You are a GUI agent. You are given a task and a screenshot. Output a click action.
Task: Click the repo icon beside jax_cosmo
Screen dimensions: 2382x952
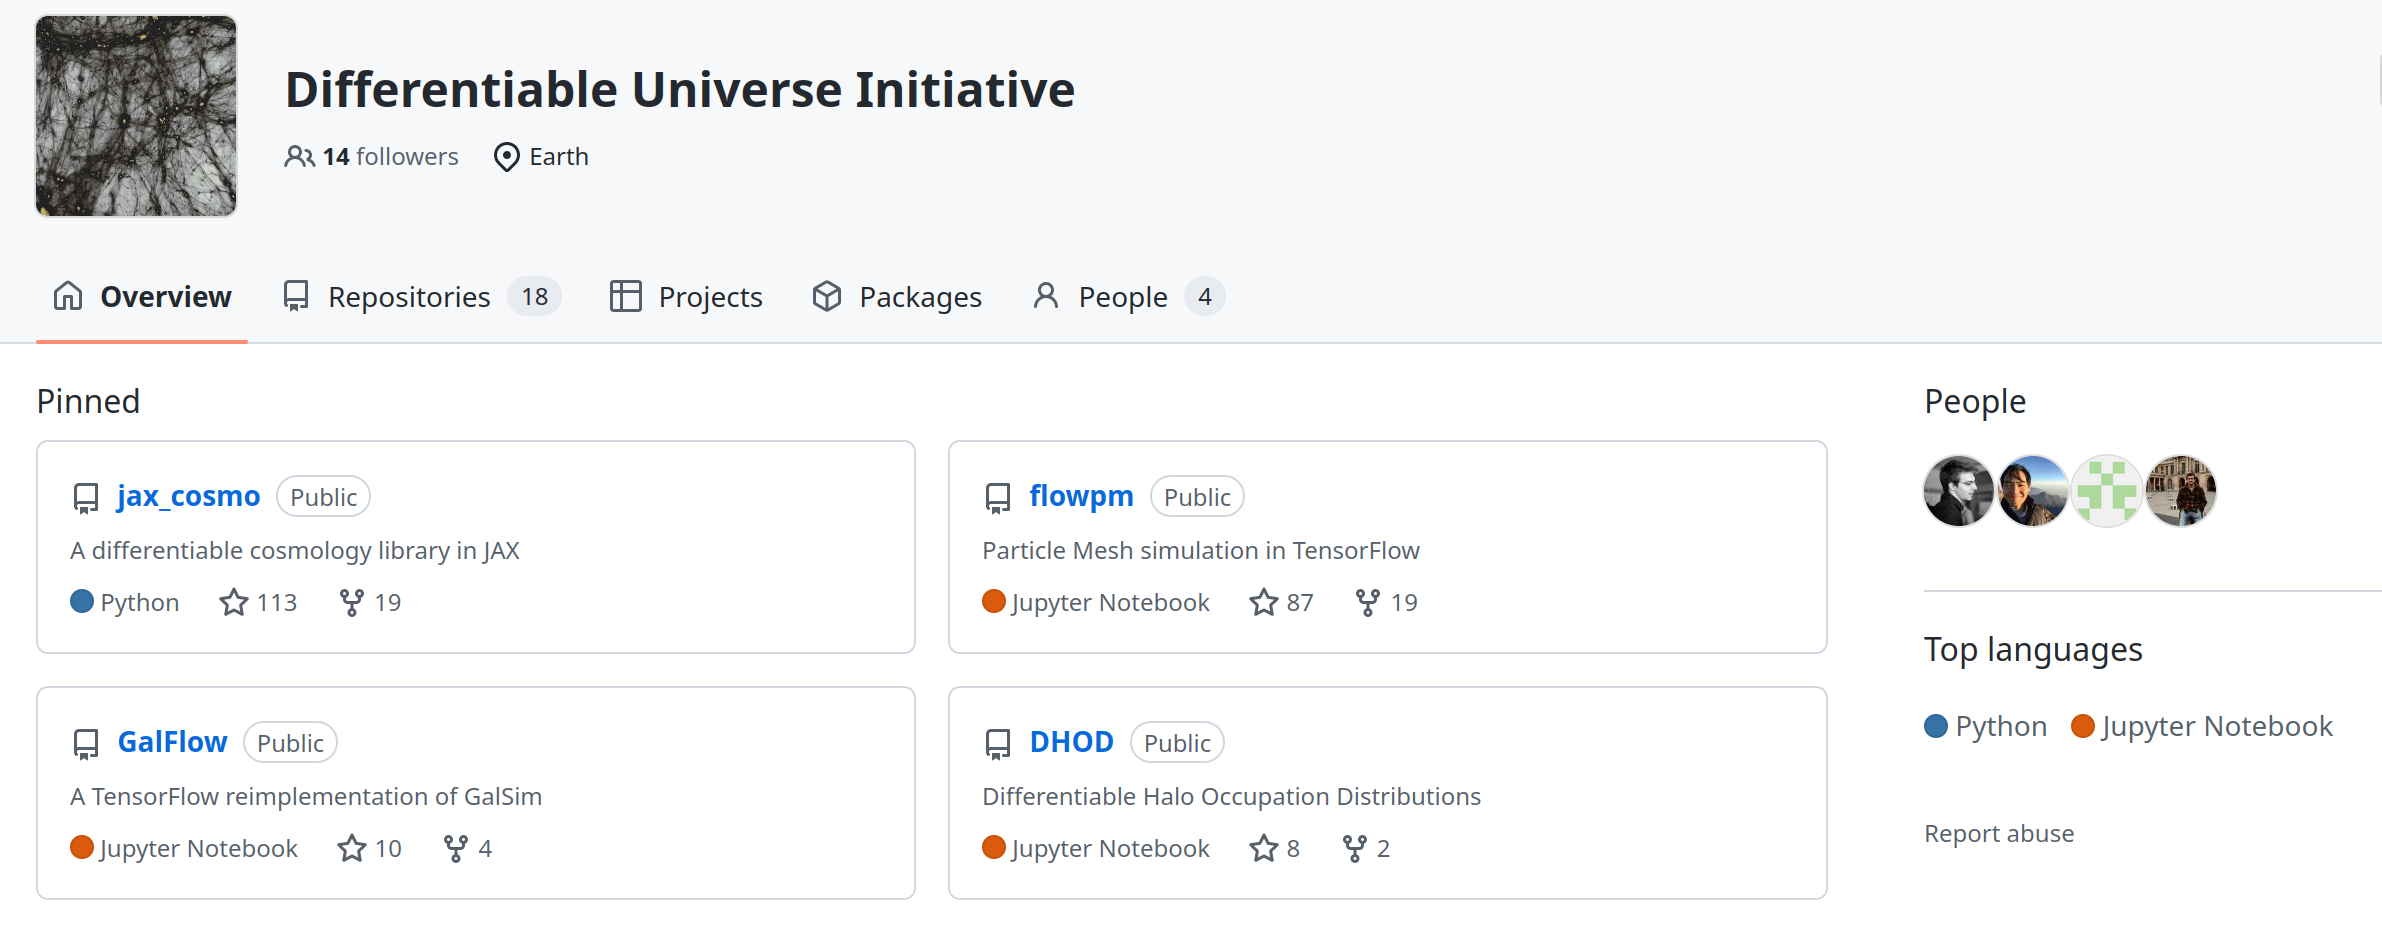pyautogui.click(x=86, y=497)
